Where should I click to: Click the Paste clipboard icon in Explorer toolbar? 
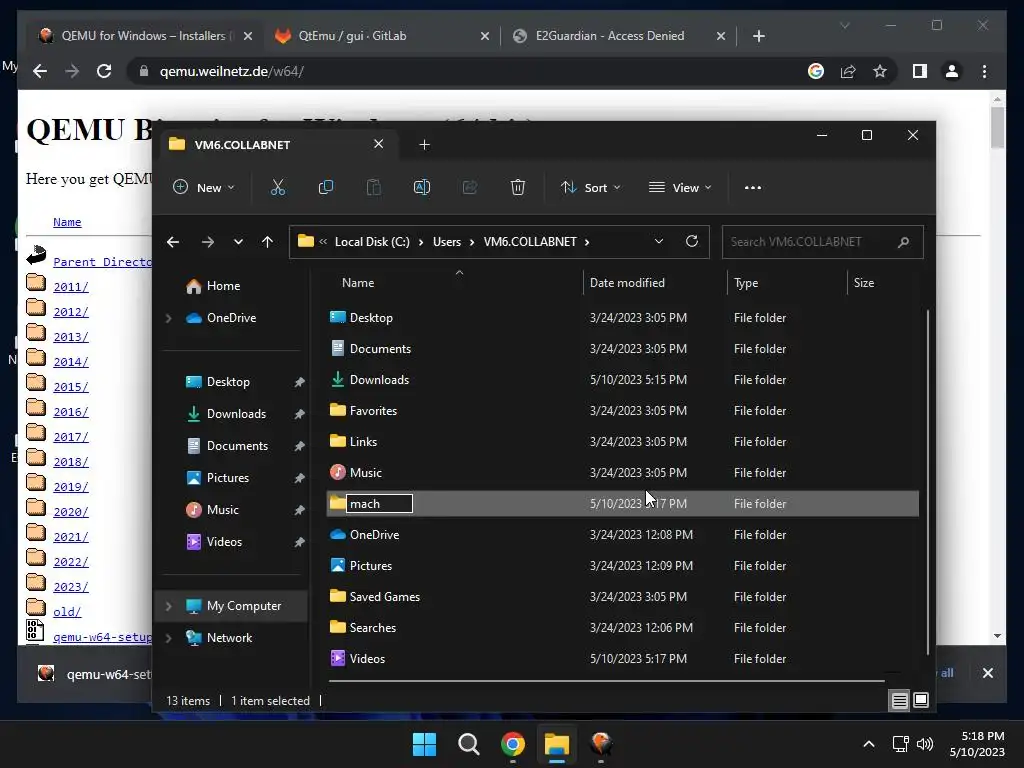click(x=374, y=187)
